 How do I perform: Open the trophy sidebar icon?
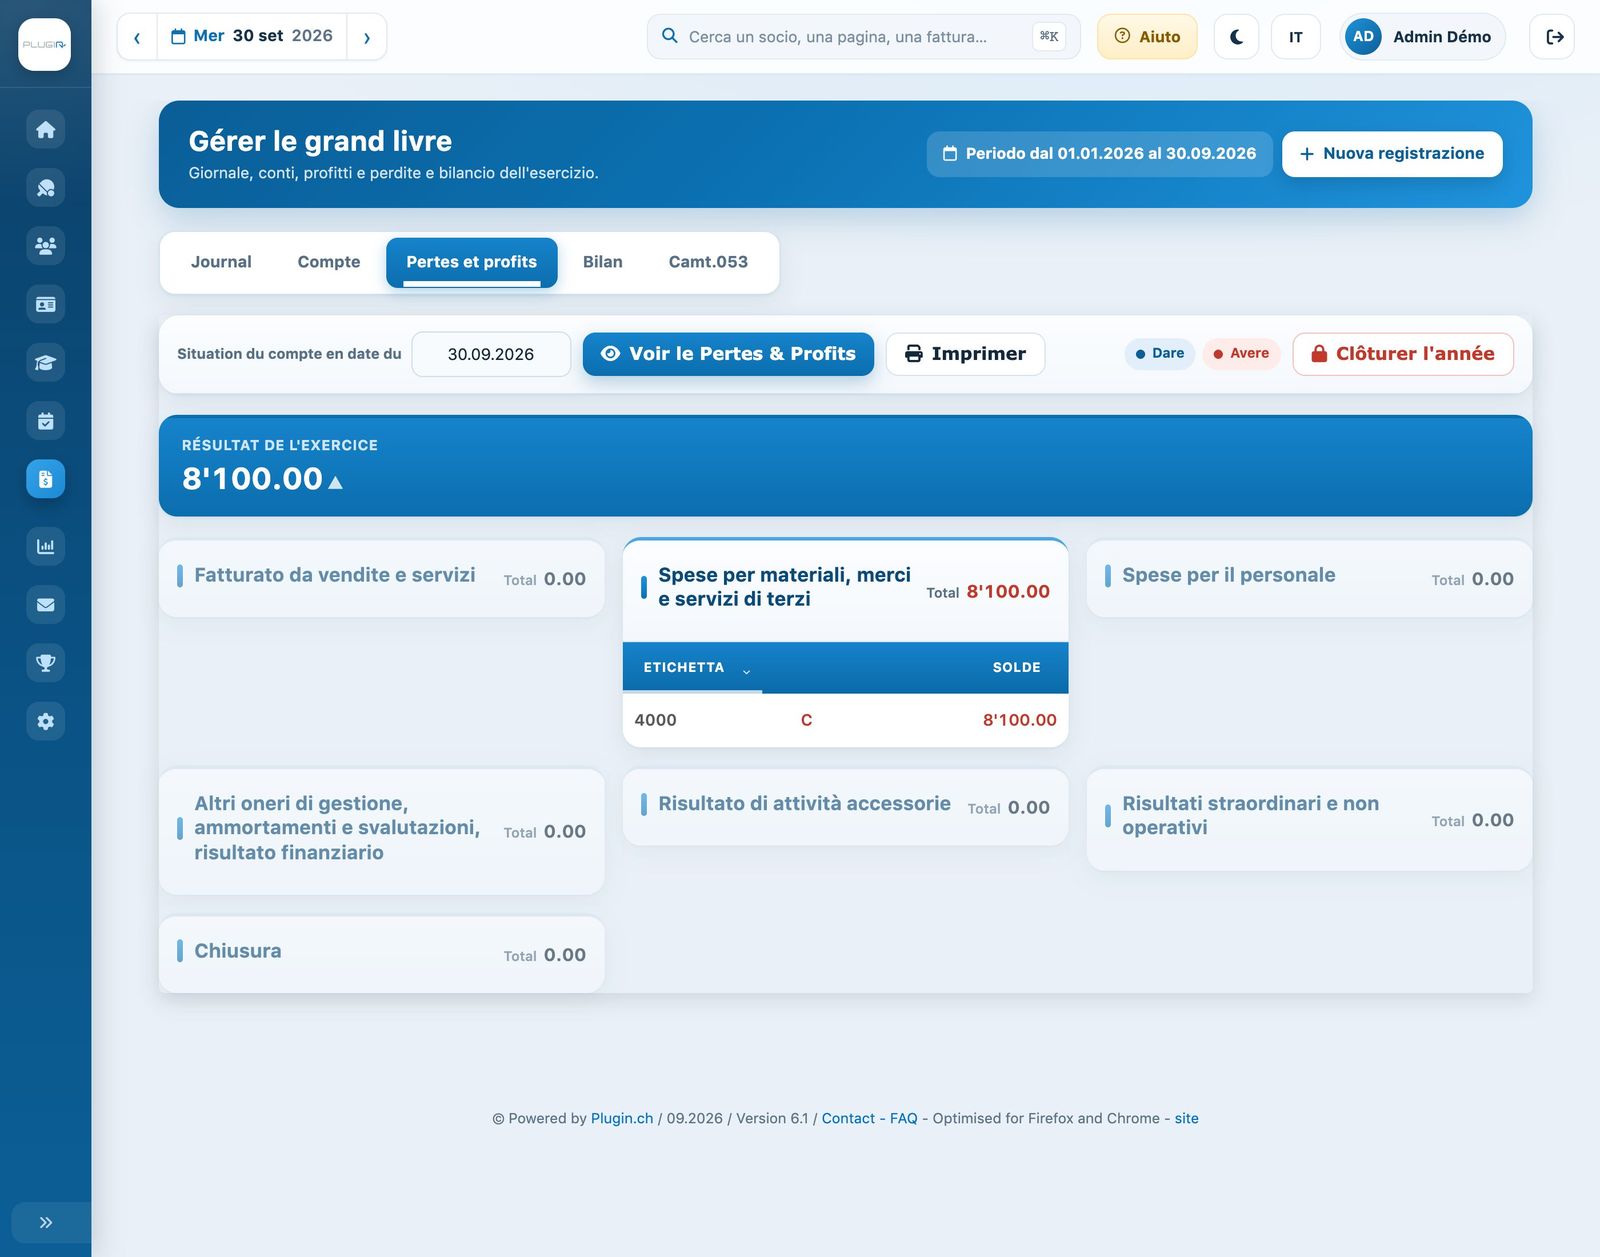[x=45, y=662]
